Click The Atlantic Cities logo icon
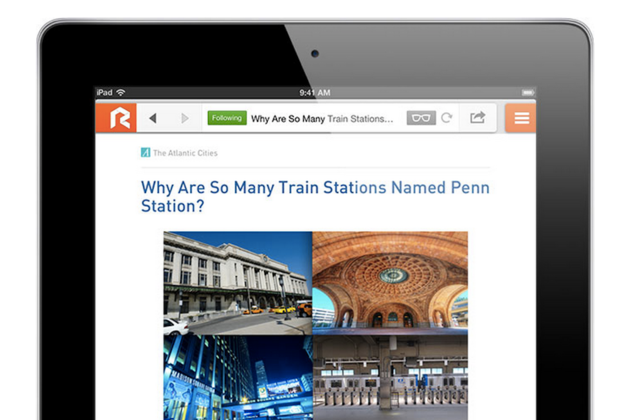The width and height of the screenshot is (630, 420). click(x=145, y=153)
